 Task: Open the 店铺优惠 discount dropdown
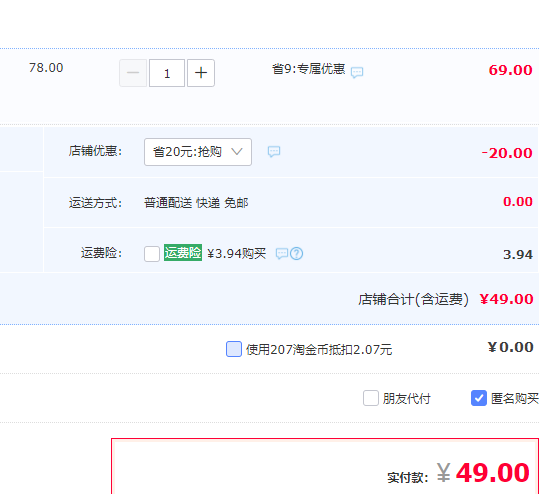(x=198, y=152)
